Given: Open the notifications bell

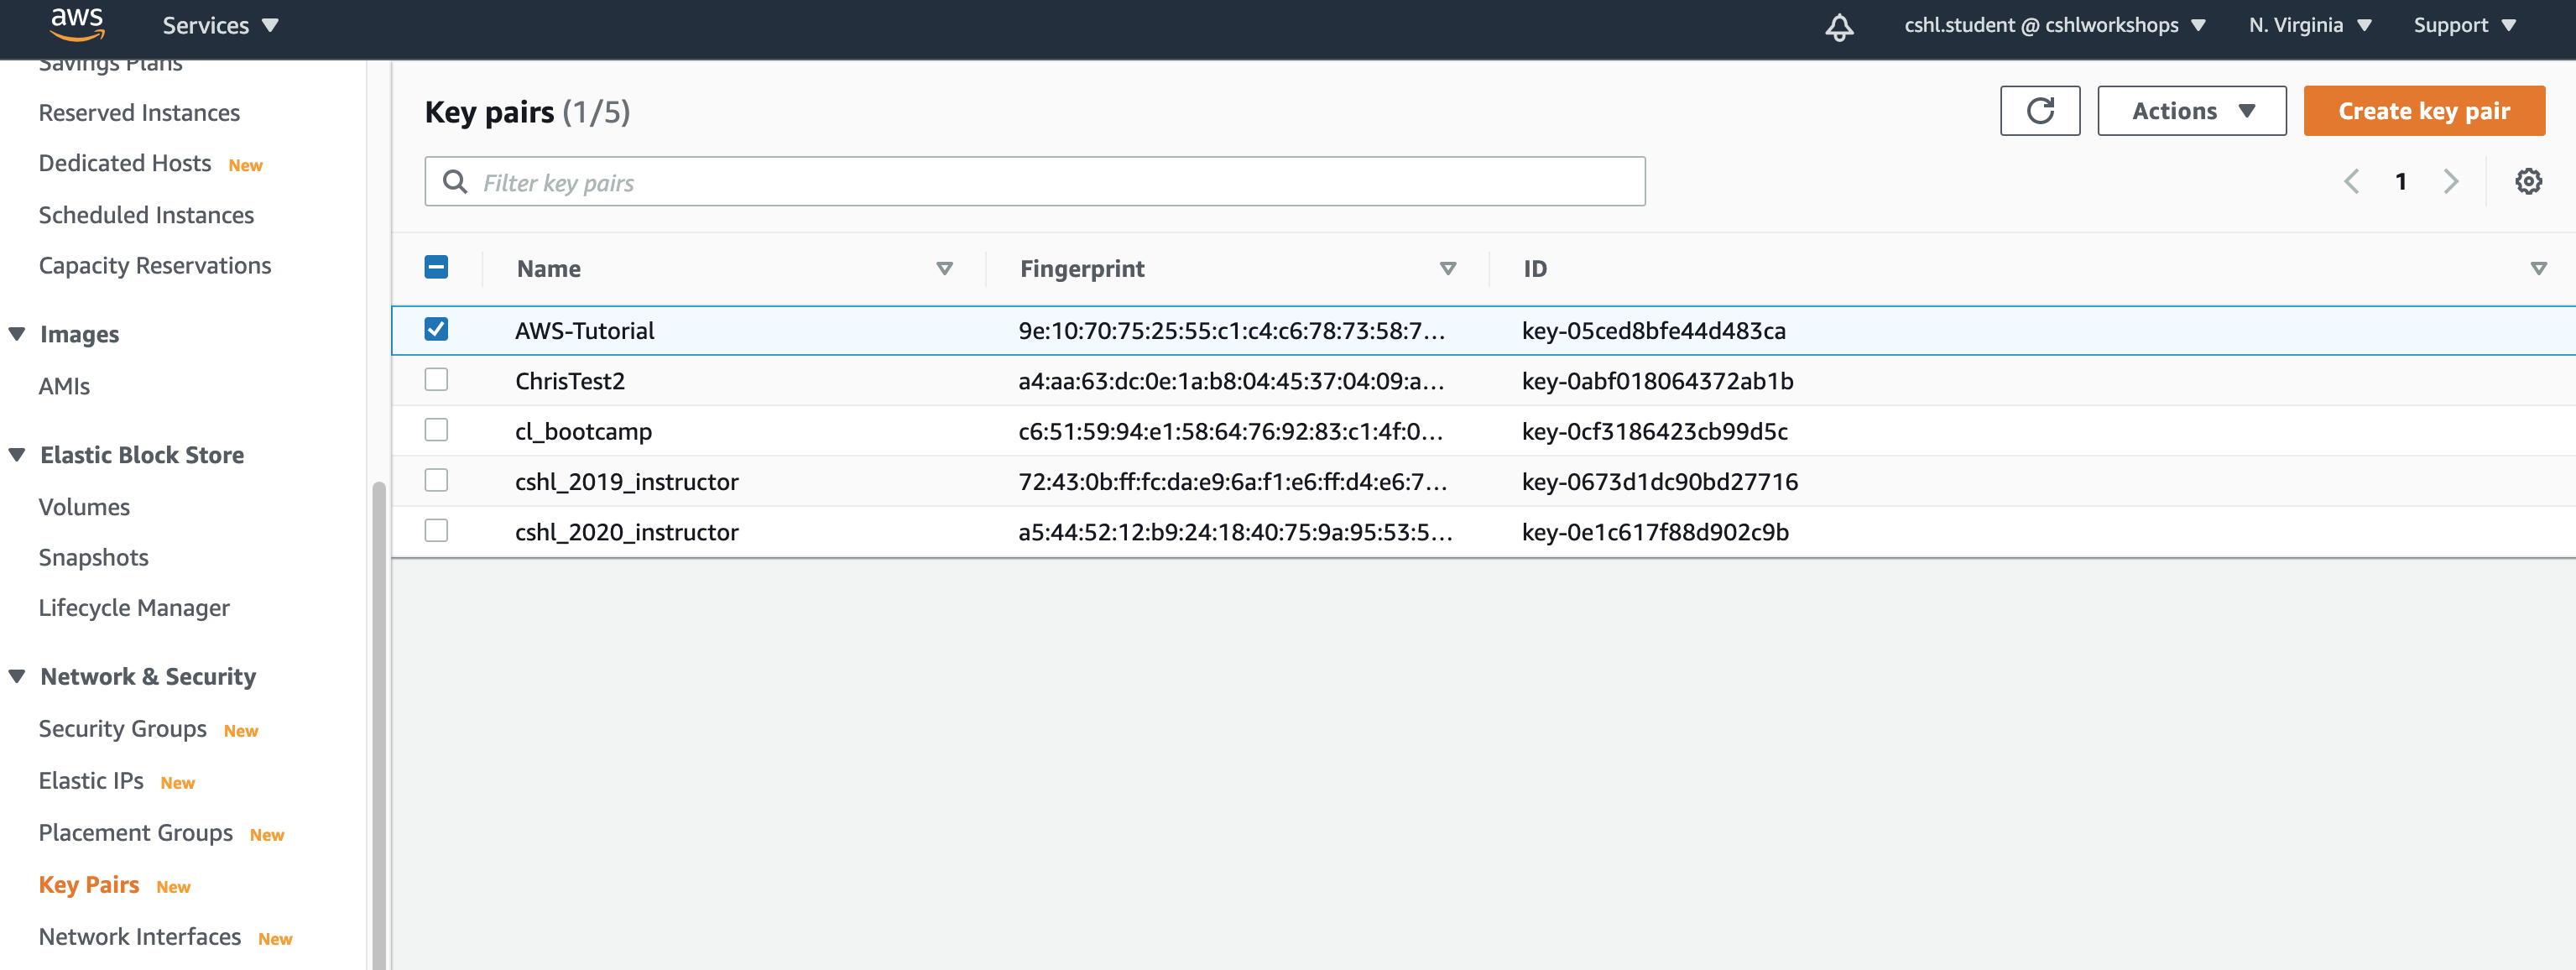Looking at the screenshot, I should 1840,27.
